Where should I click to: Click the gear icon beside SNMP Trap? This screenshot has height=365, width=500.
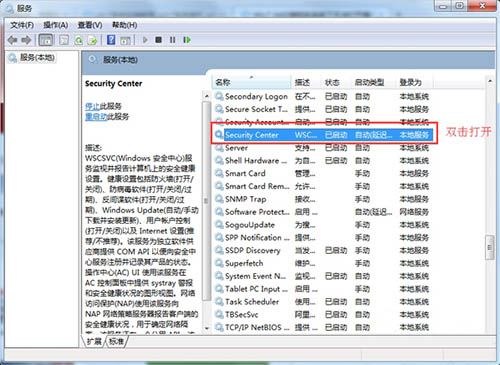tap(219, 199)
